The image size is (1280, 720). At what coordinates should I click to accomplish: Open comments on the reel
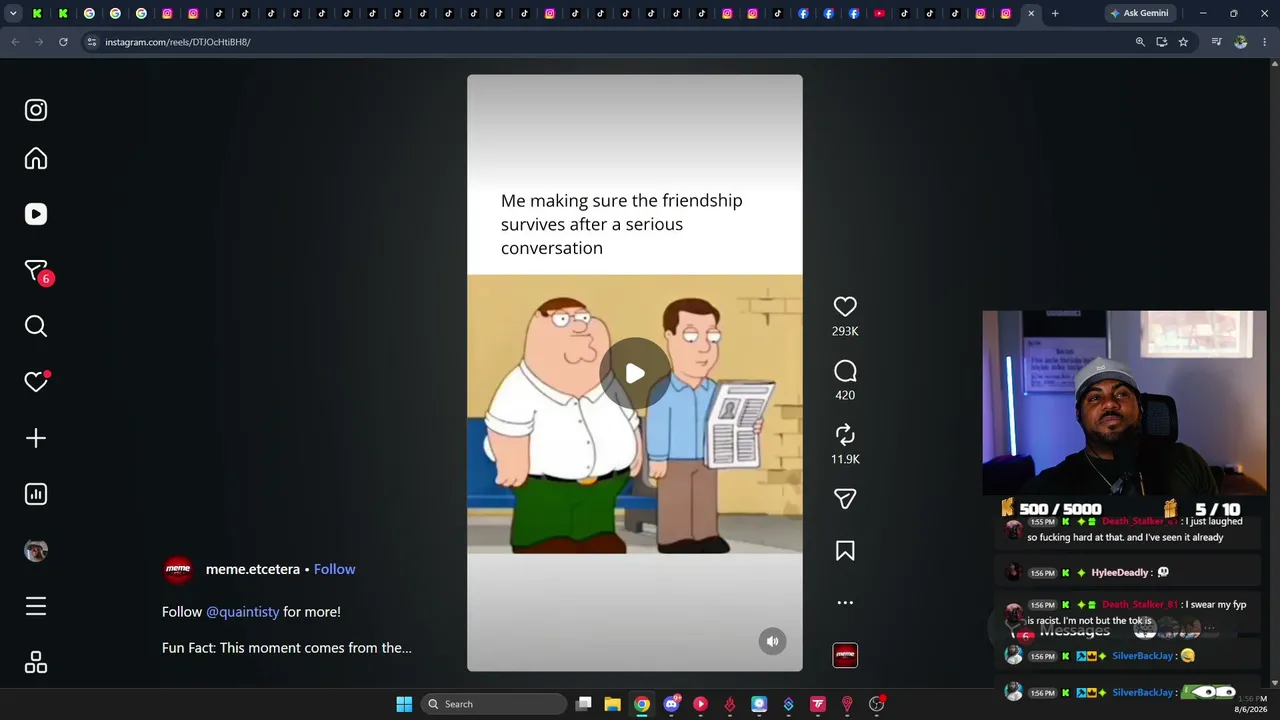845,372
